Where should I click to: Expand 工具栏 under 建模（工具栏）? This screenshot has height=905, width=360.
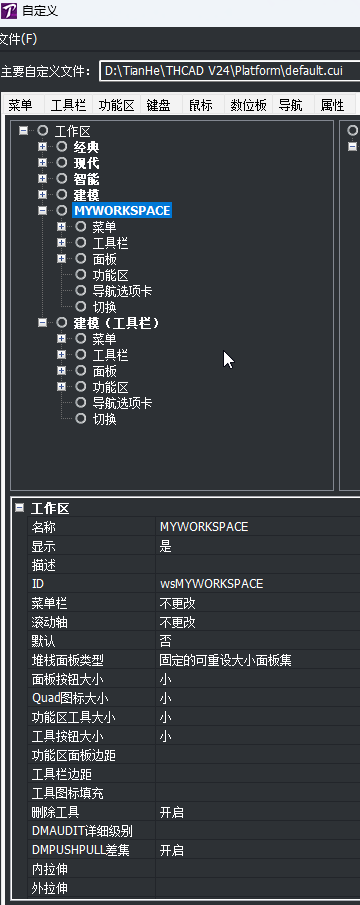pyautogui.click(x=61, y=354)
